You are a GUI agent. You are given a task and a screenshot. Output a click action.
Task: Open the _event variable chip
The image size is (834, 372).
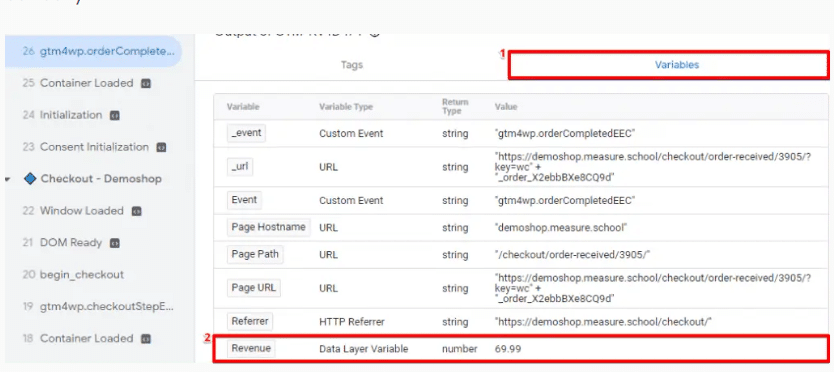click(x=246, y=133)
